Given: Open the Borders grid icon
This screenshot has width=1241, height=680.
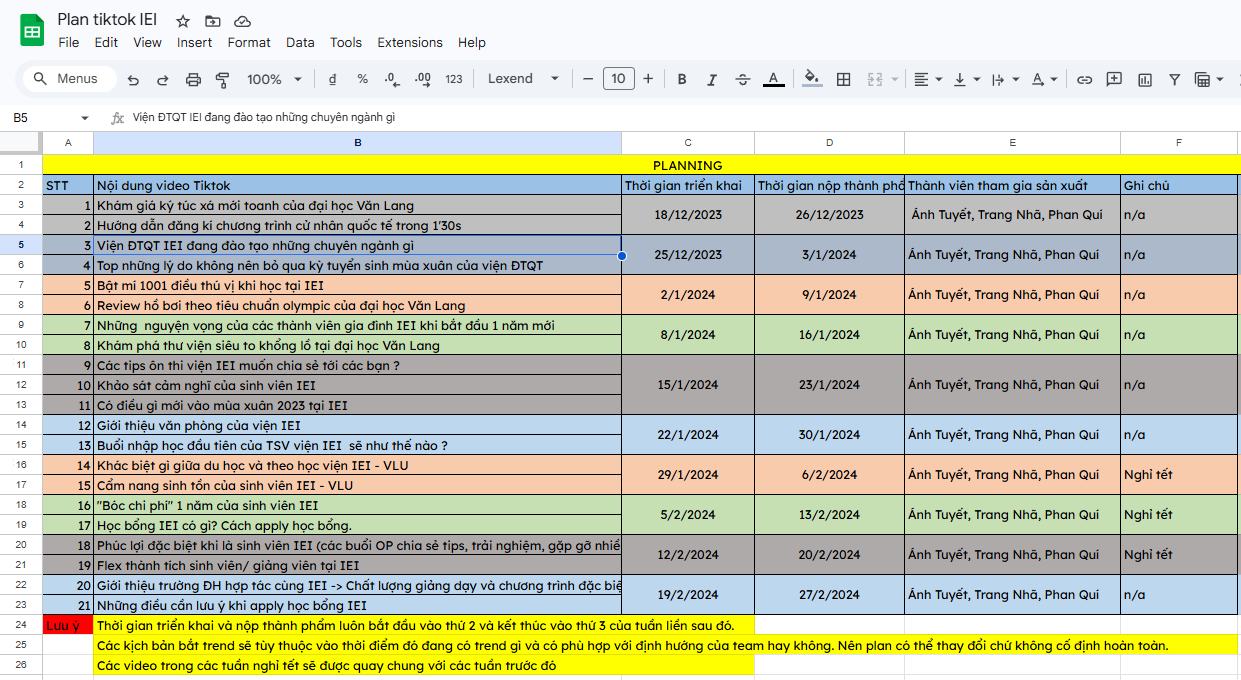Looking at the screenshot, I should pos(843,79).
